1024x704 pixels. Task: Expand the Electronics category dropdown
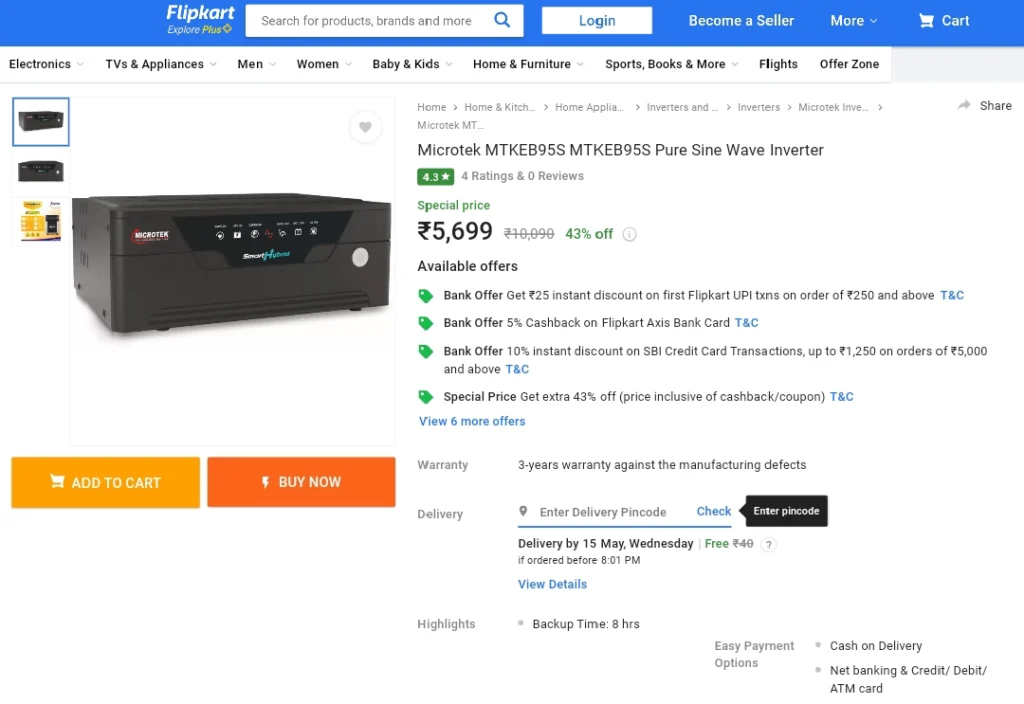point(46,64)
